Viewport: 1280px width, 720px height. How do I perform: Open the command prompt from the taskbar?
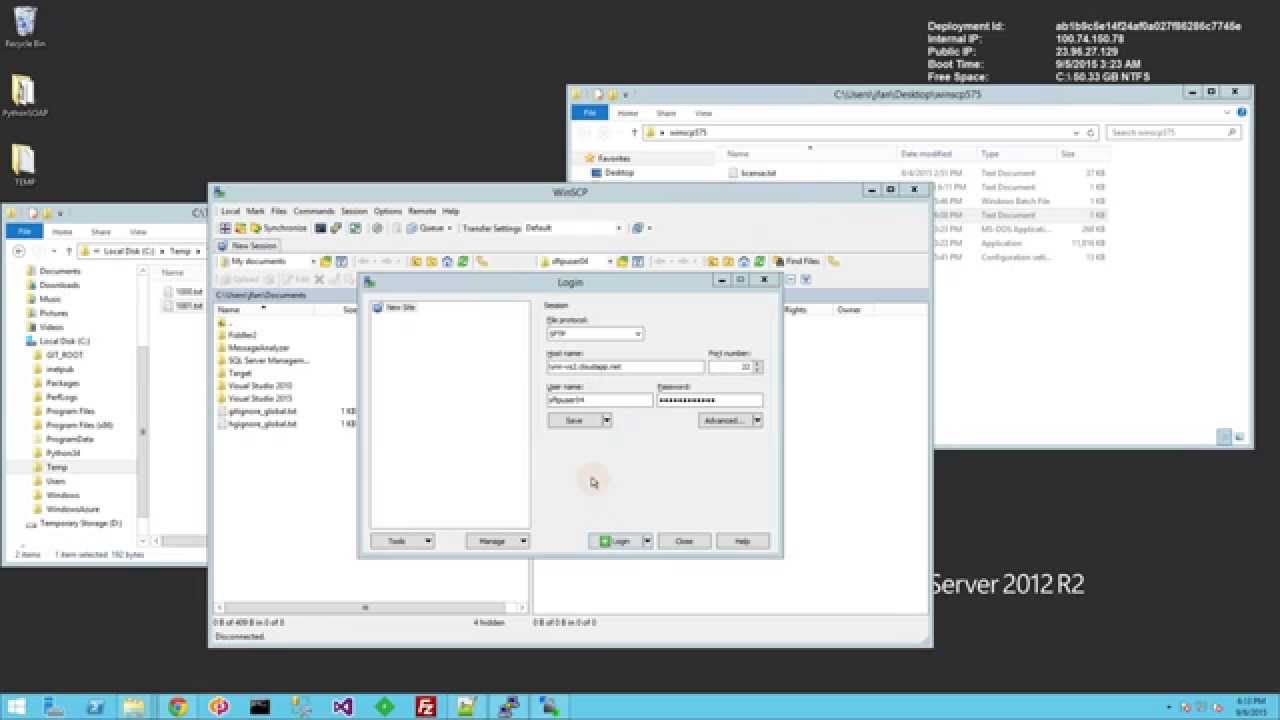pyautogui.click(x=260, y=707)
